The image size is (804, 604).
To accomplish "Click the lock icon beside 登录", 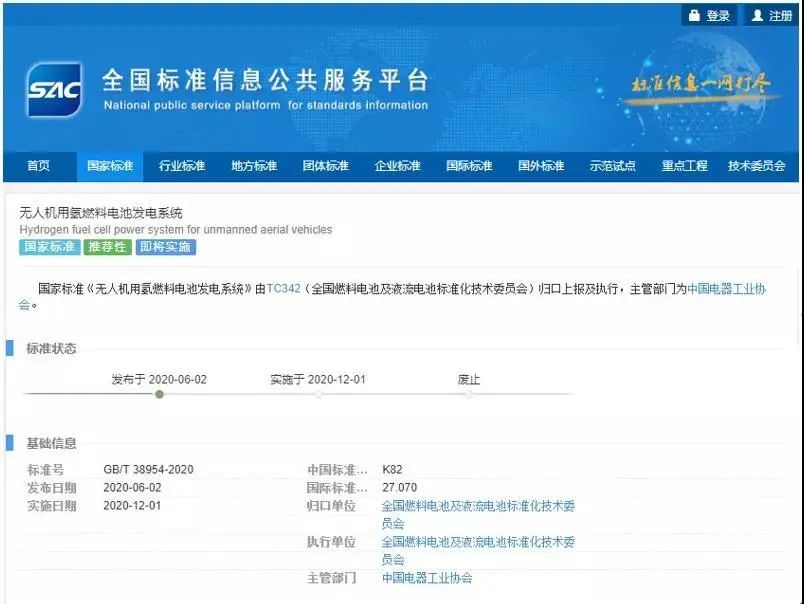I will (x=694, y=15).
